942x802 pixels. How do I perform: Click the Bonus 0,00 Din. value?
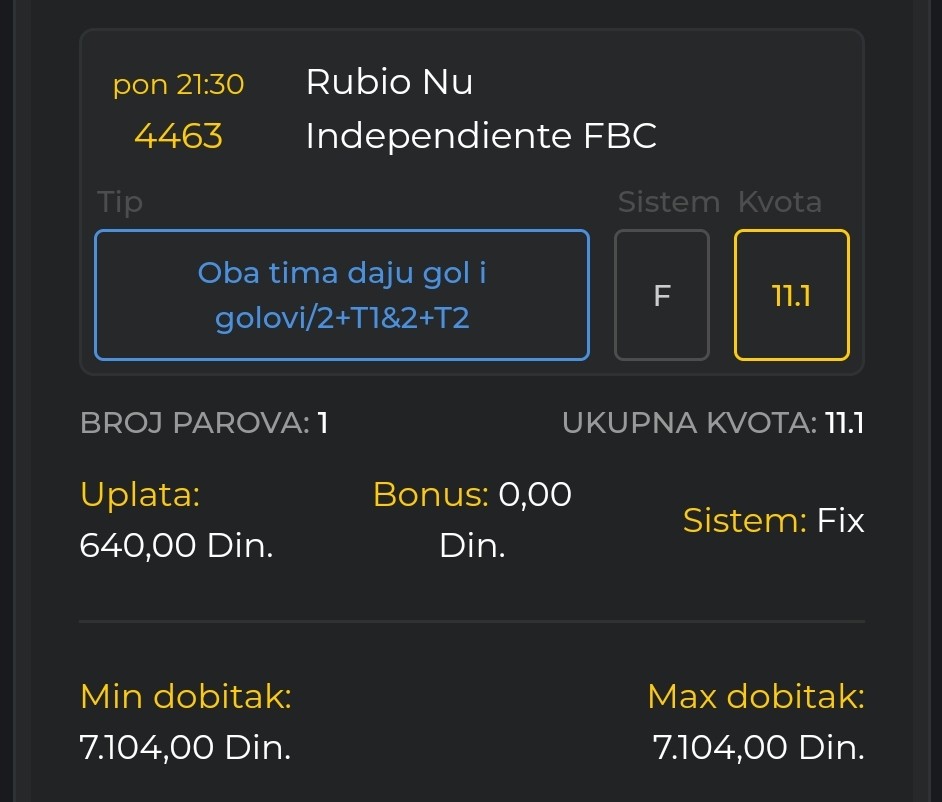(472, 520)
